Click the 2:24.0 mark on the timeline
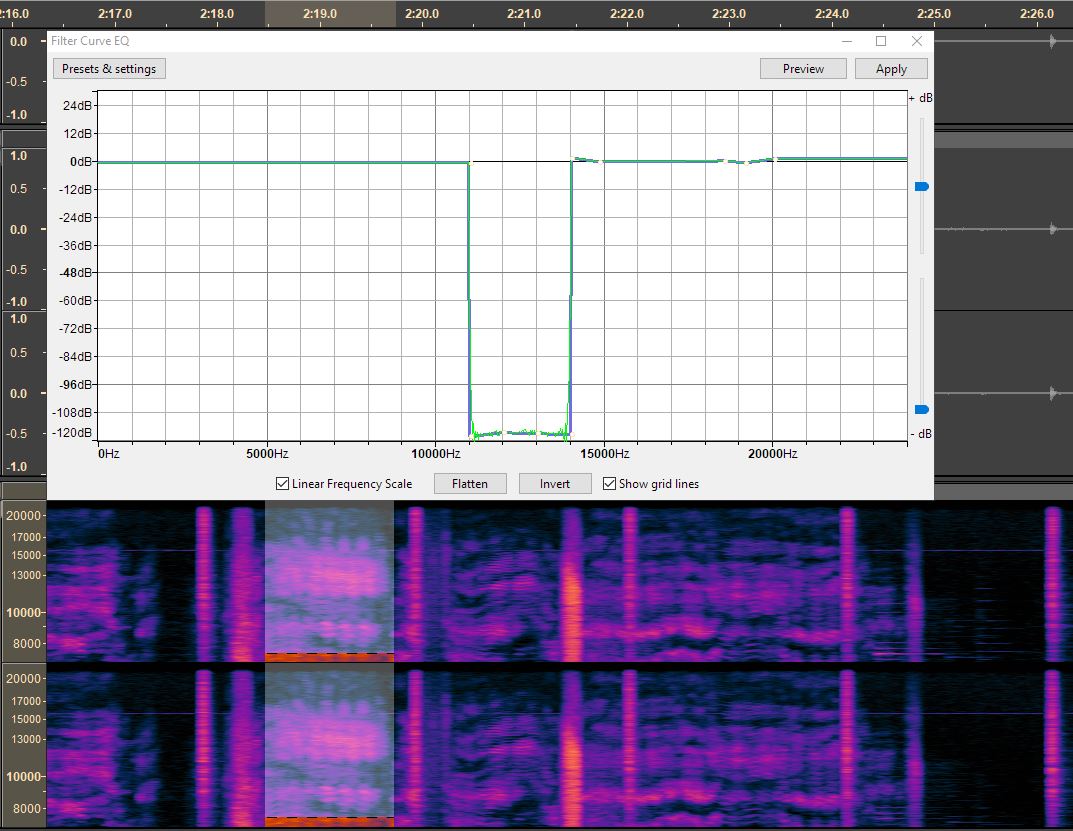Image resolution: width=1073 pixels, height=831 pixels. (831, 14)
